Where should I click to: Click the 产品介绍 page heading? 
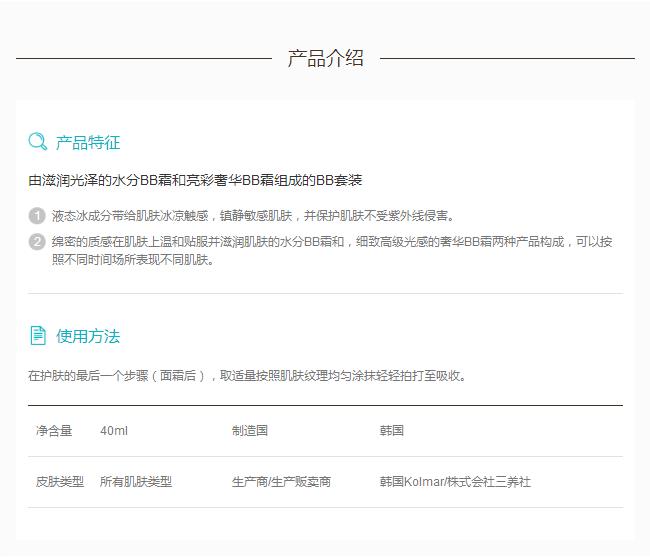click(325, 58)
